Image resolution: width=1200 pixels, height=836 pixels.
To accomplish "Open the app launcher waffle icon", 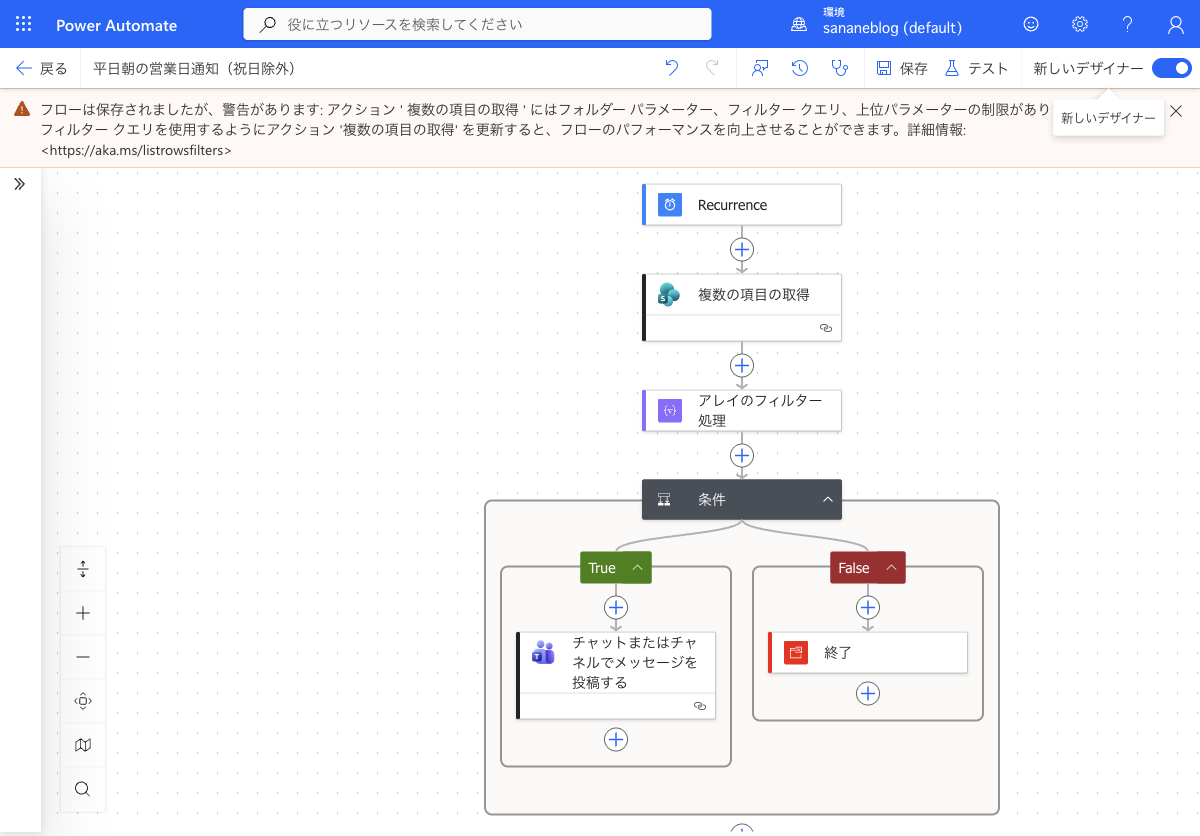I will click(x=24, y=24).
